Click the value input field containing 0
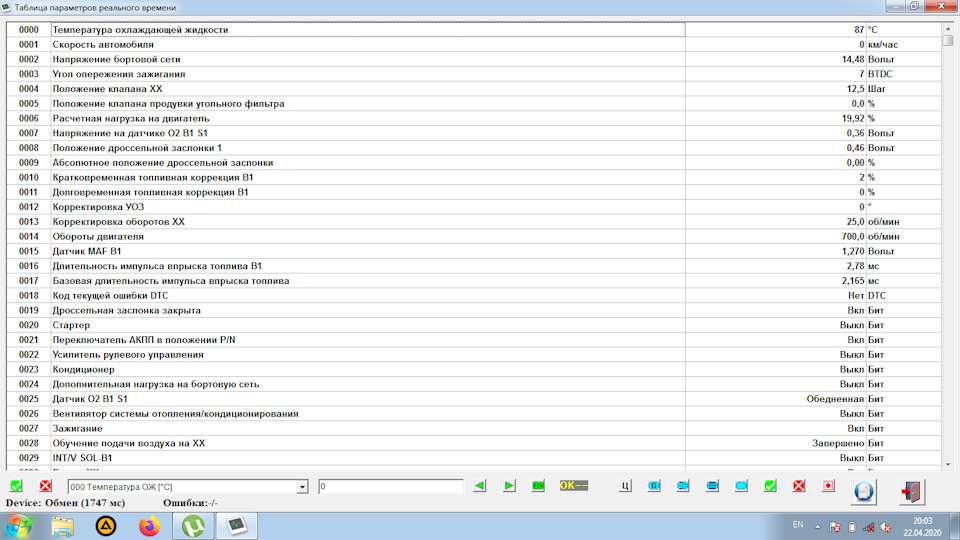960x540 pixels. coord(391,486)
